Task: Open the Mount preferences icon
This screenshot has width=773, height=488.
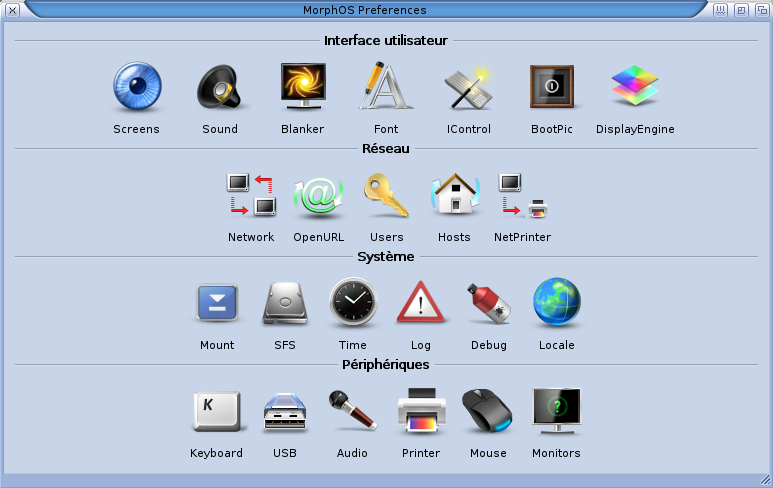Action: [x=217, y=303]
